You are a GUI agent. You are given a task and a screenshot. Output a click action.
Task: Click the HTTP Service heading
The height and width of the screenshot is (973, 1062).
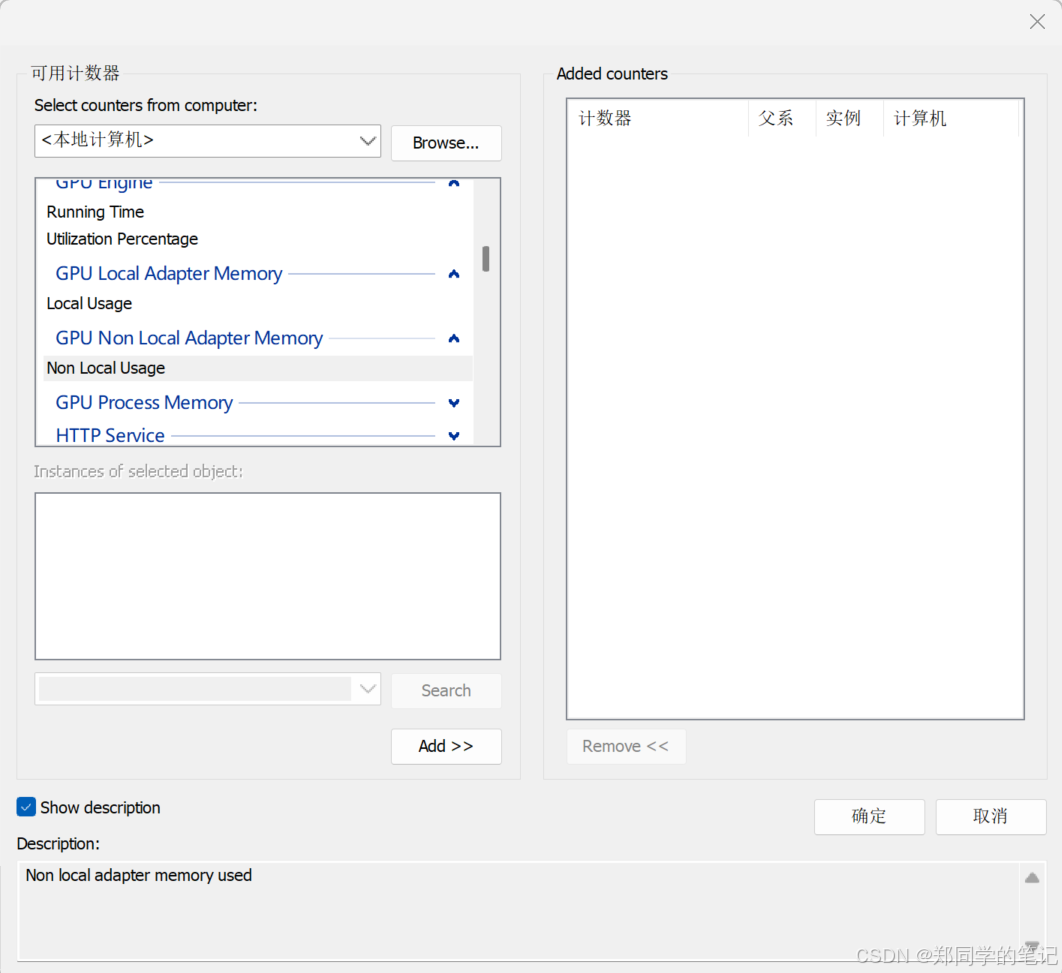click(x=110, y=435)
